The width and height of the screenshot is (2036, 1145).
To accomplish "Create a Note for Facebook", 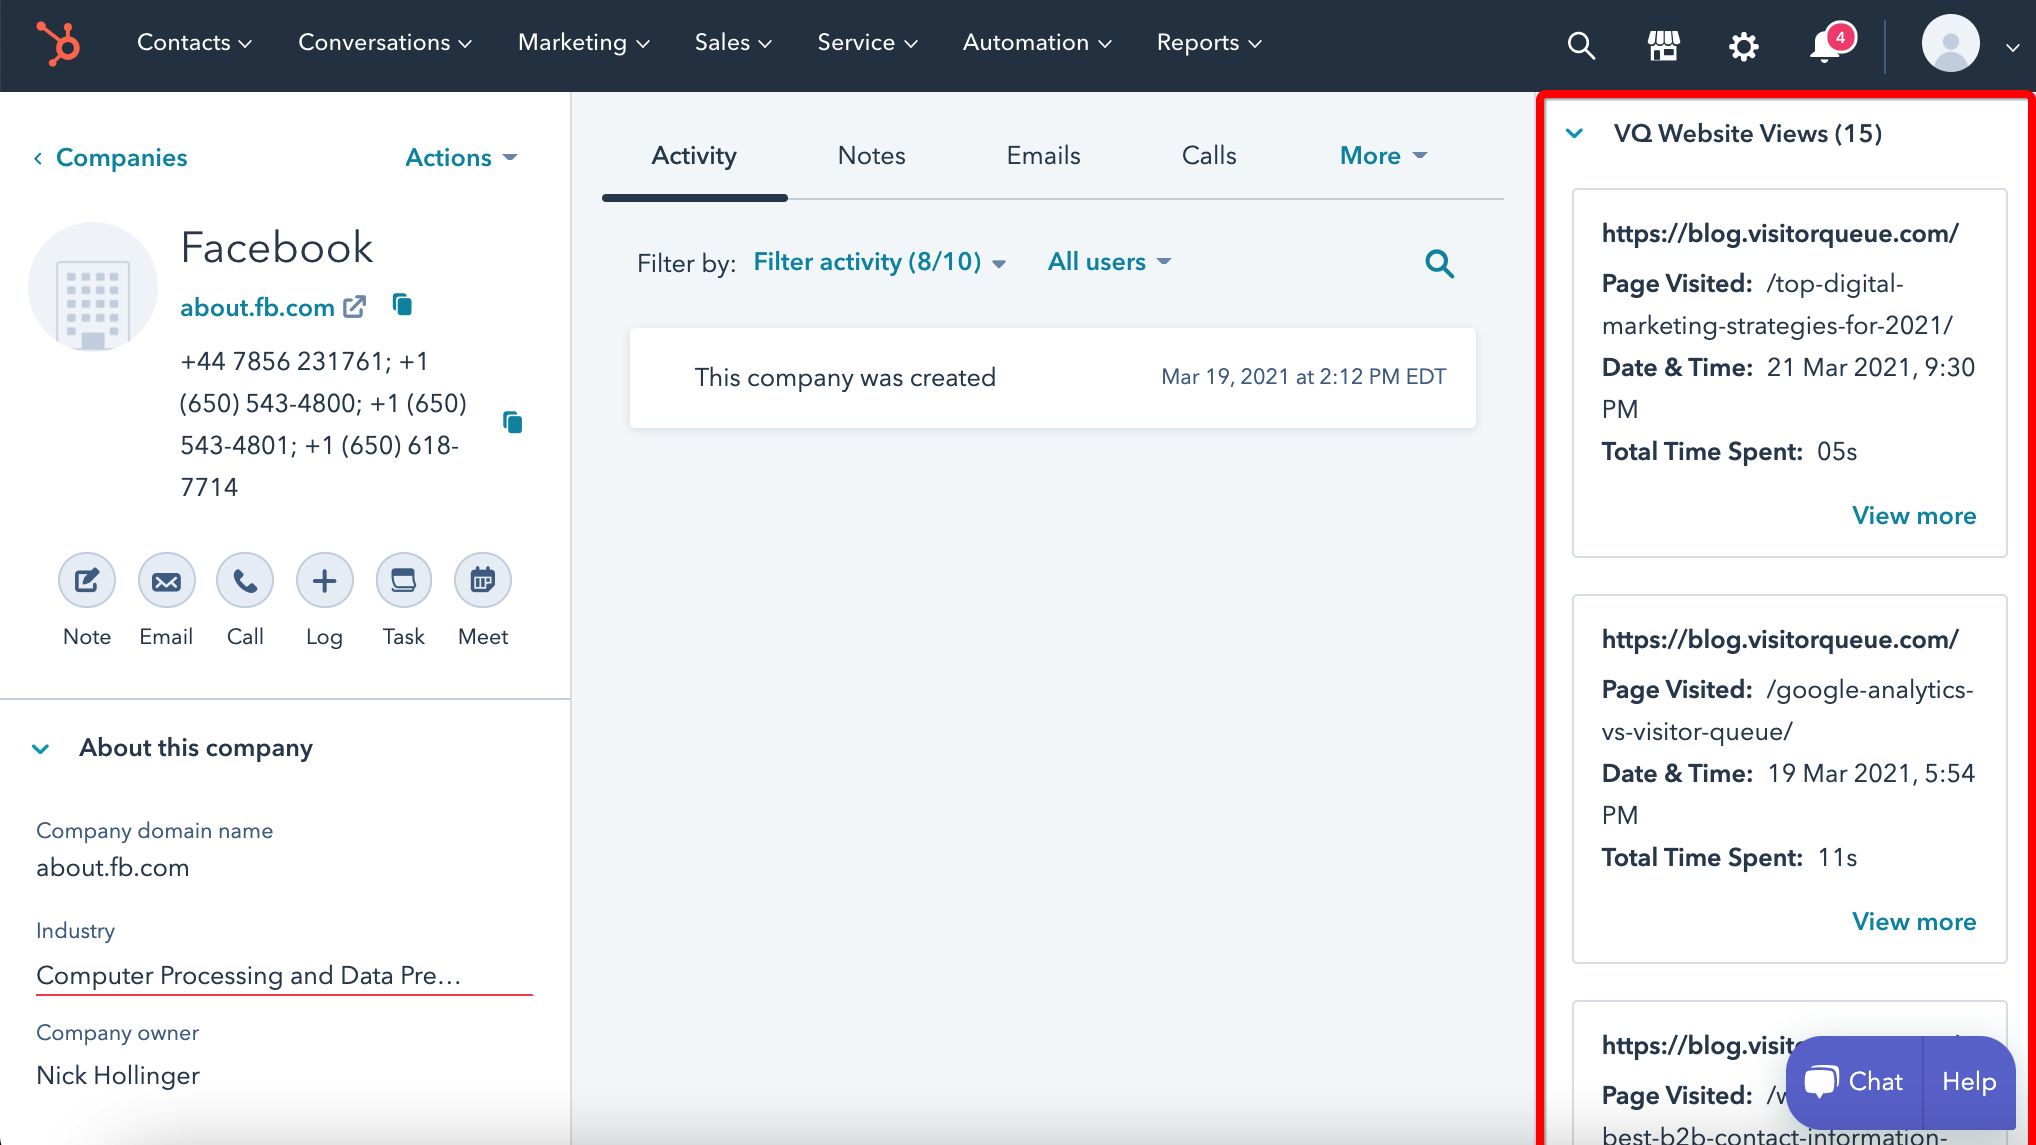I will [86, 580].
